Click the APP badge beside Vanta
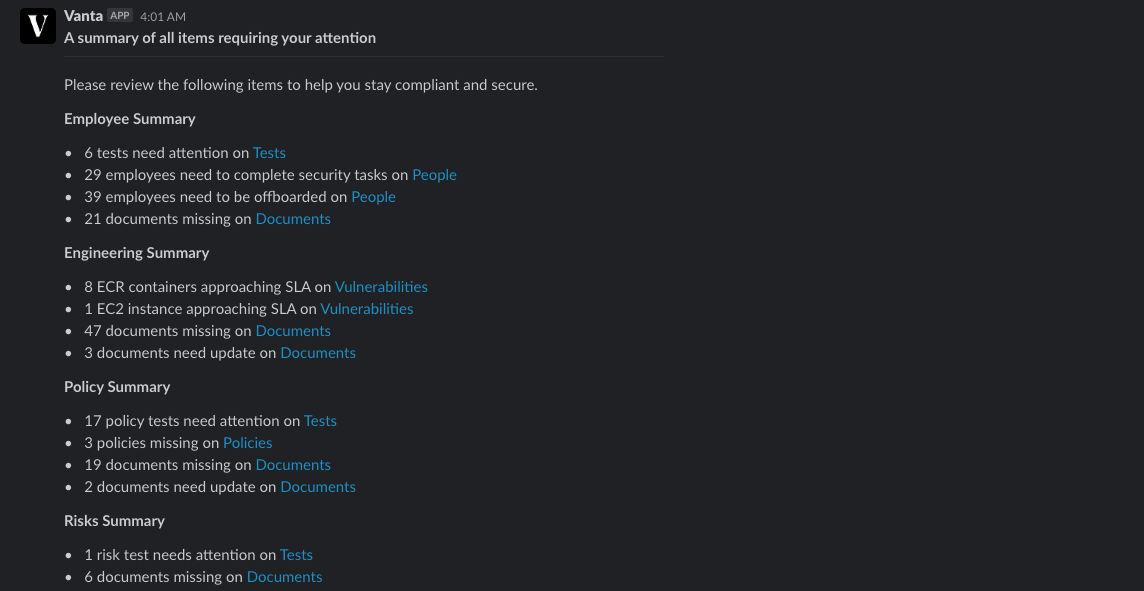Viewport: 1144px width, 591px height. point(120,16)
